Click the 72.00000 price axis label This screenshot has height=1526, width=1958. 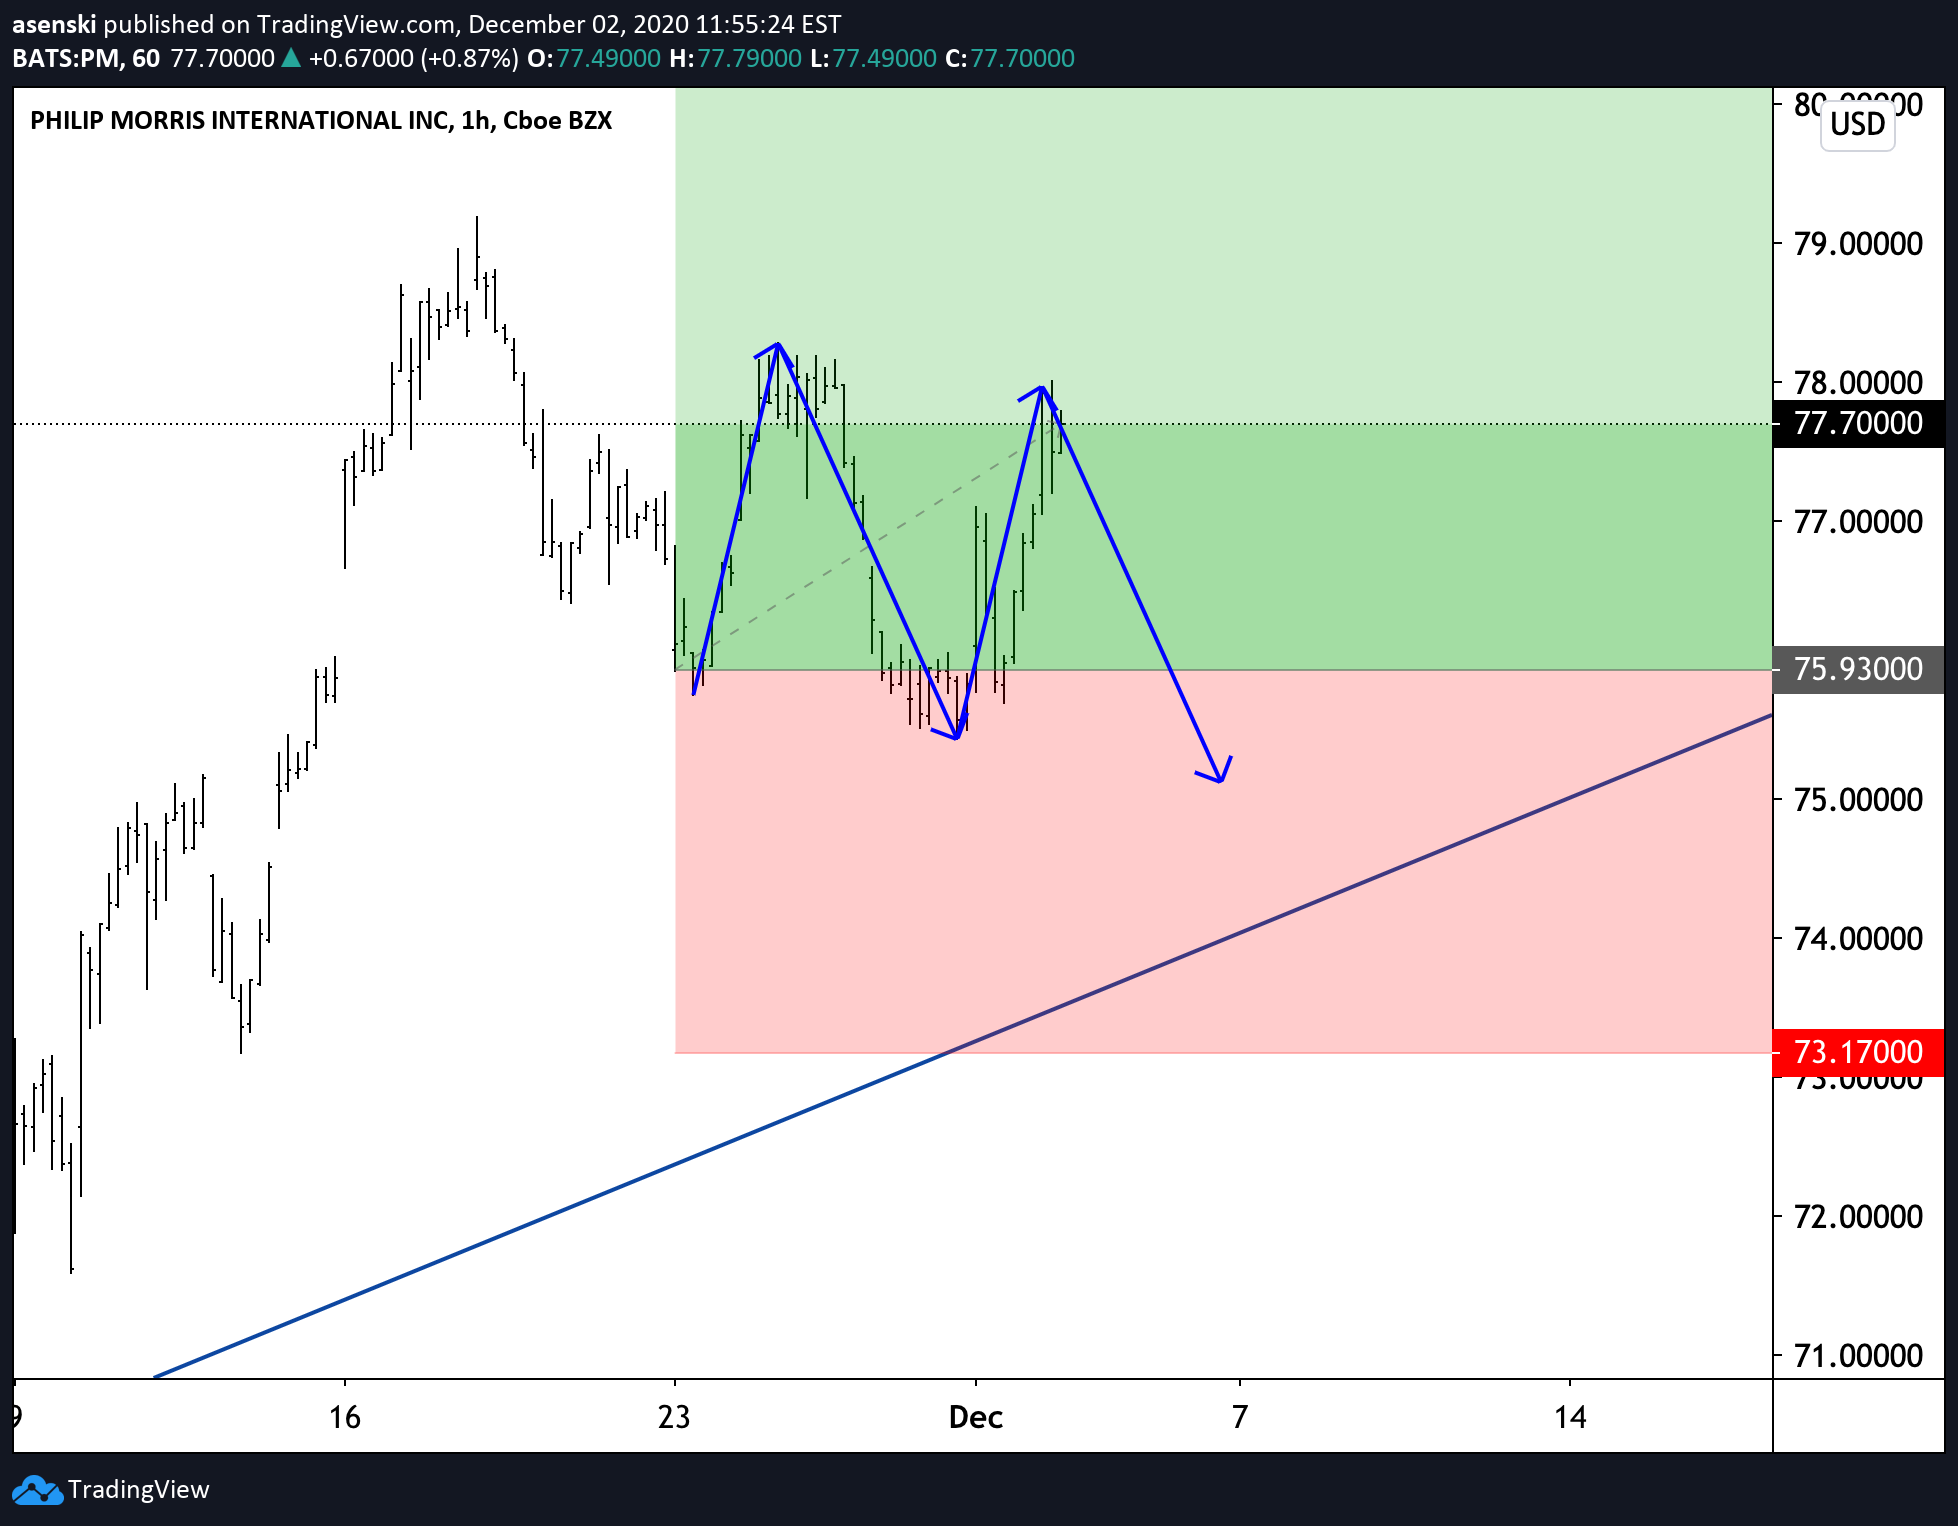[x=1858, y=1217]
